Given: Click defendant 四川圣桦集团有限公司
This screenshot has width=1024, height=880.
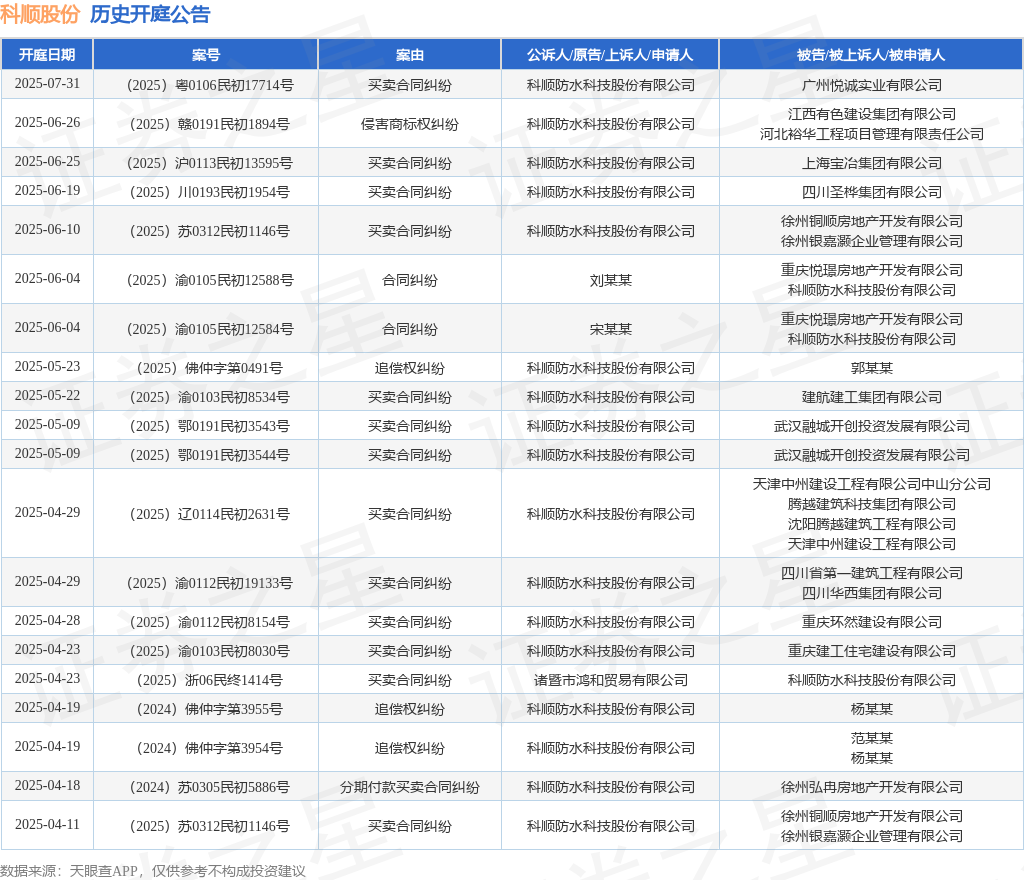Looking at the screenshot, I should pos(872,192).
